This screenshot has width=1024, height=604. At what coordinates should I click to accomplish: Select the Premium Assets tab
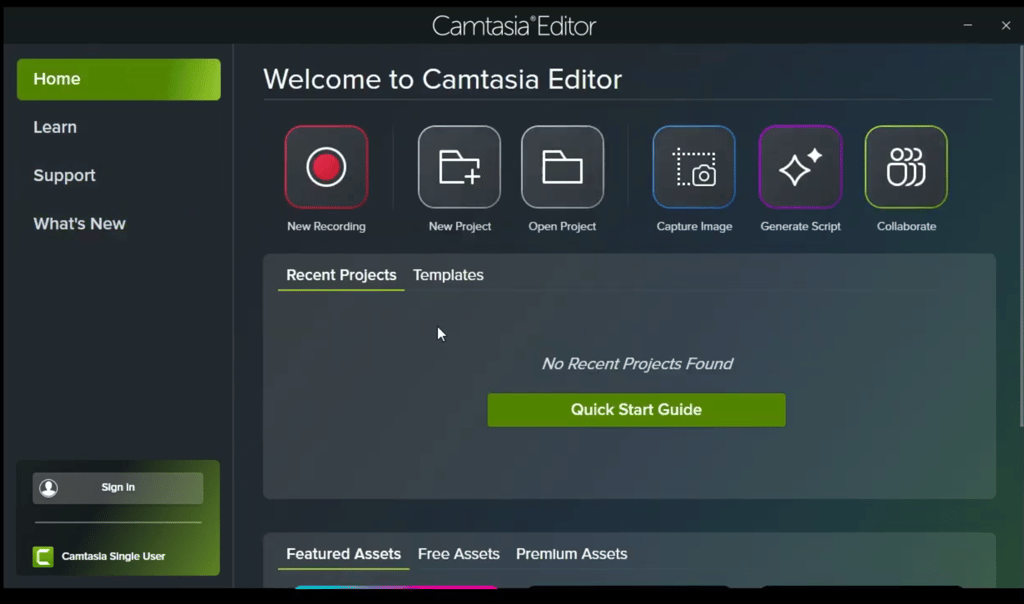coord(571,554)
